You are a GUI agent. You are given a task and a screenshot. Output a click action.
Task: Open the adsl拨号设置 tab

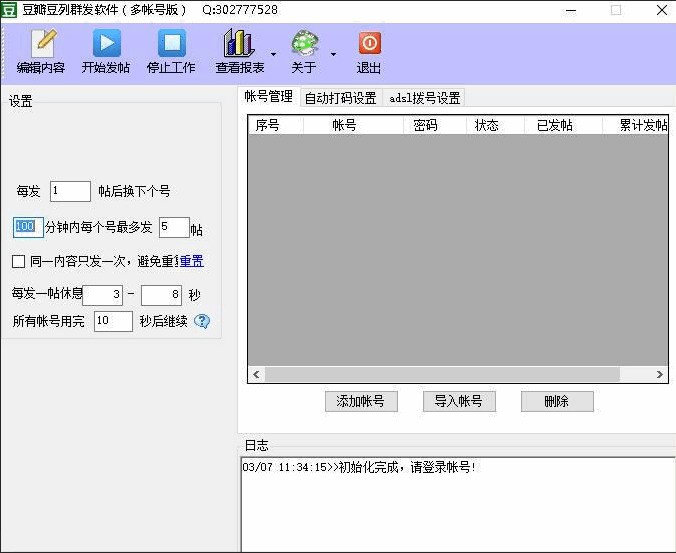coord(424,98)
